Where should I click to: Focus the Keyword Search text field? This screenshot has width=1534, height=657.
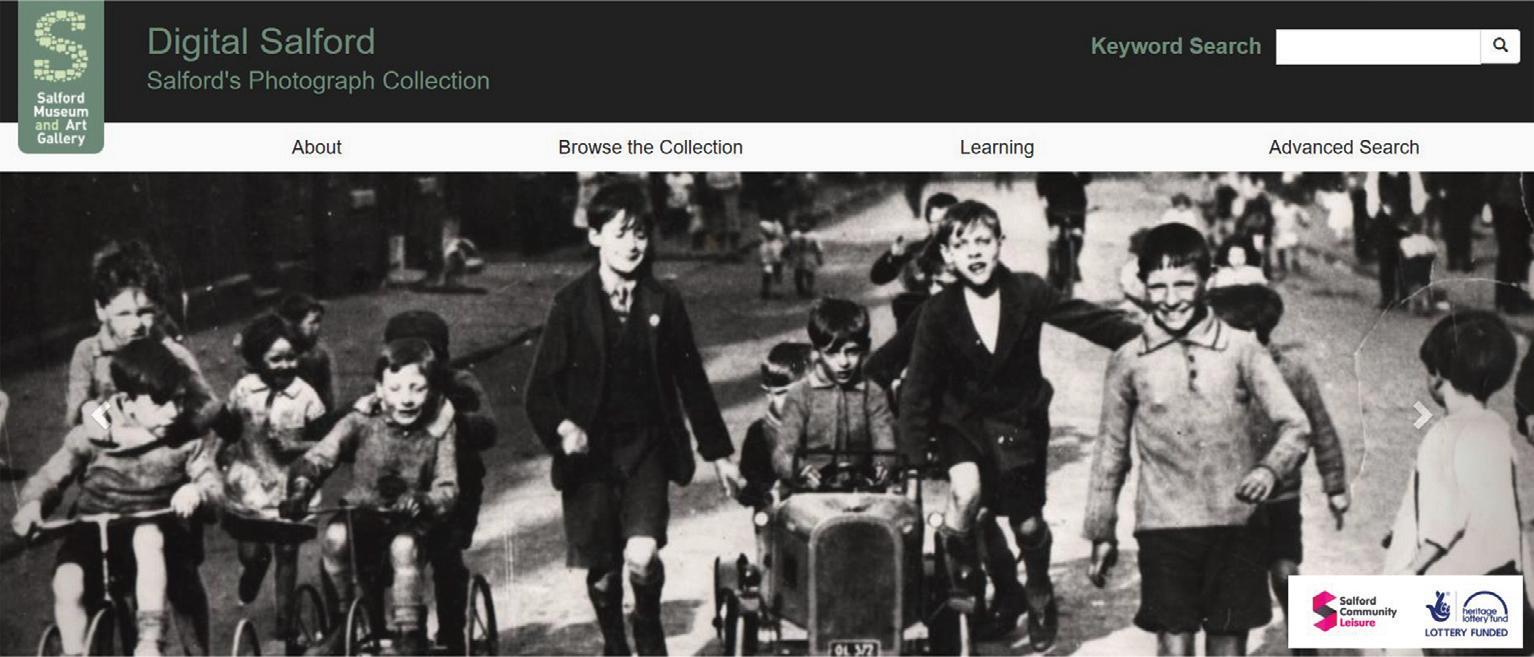click(x=1378, y=46)
